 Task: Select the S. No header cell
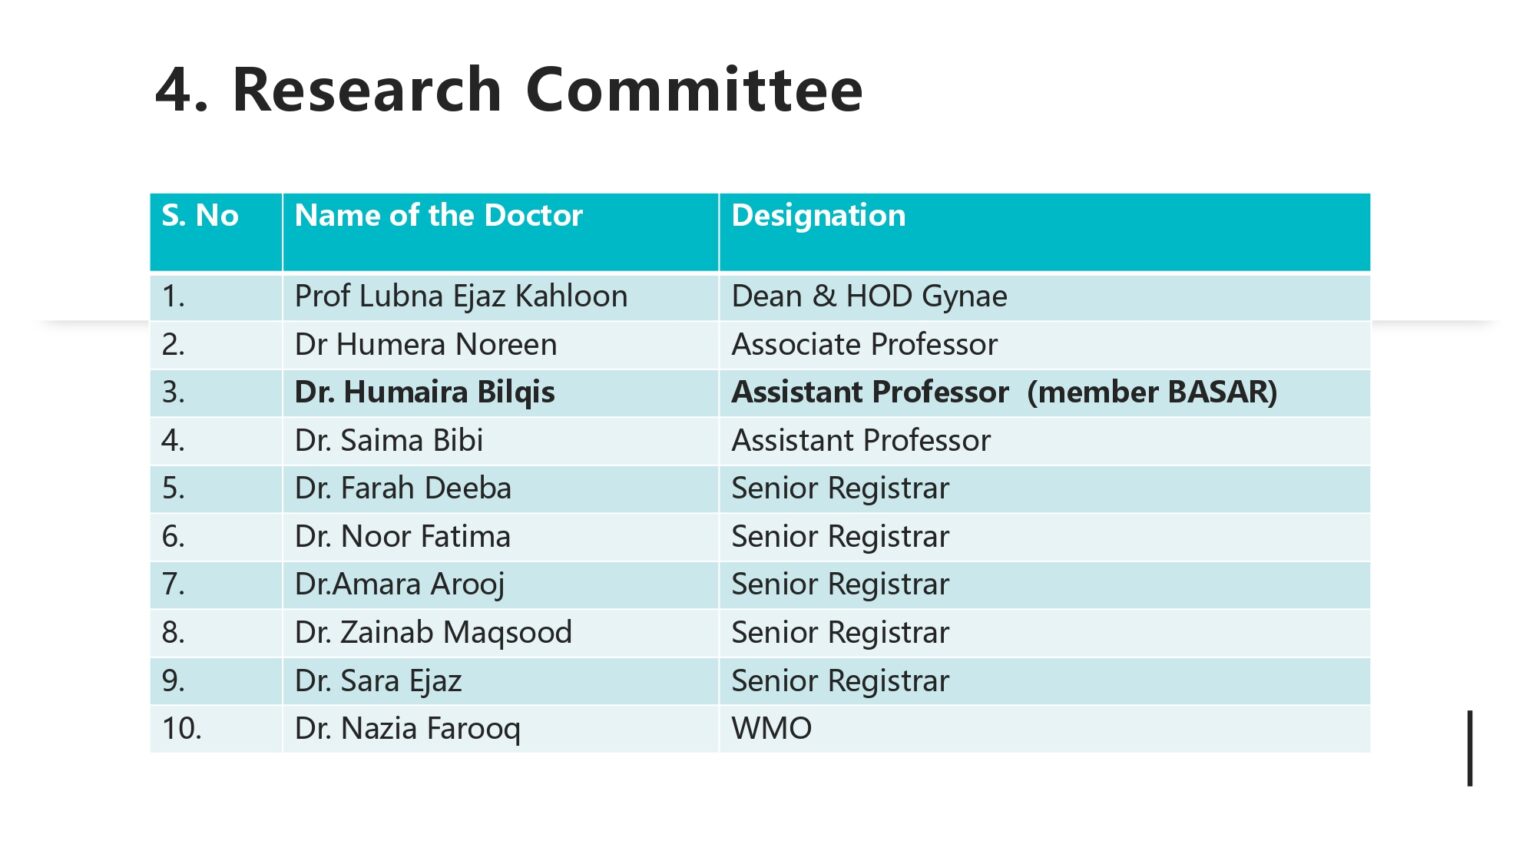216,232
